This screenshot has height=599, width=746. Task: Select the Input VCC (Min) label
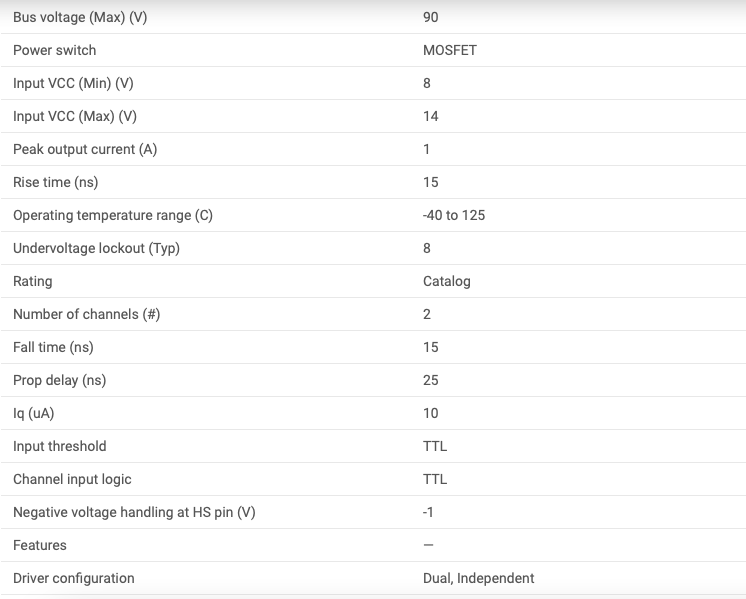73,83
